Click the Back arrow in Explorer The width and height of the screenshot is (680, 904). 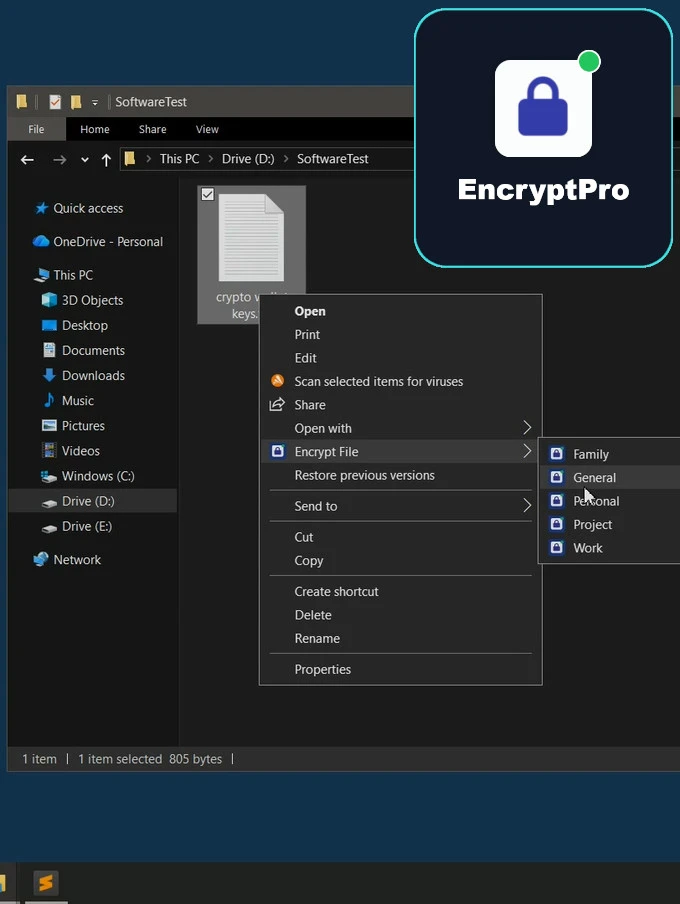[x=27, y=160]
